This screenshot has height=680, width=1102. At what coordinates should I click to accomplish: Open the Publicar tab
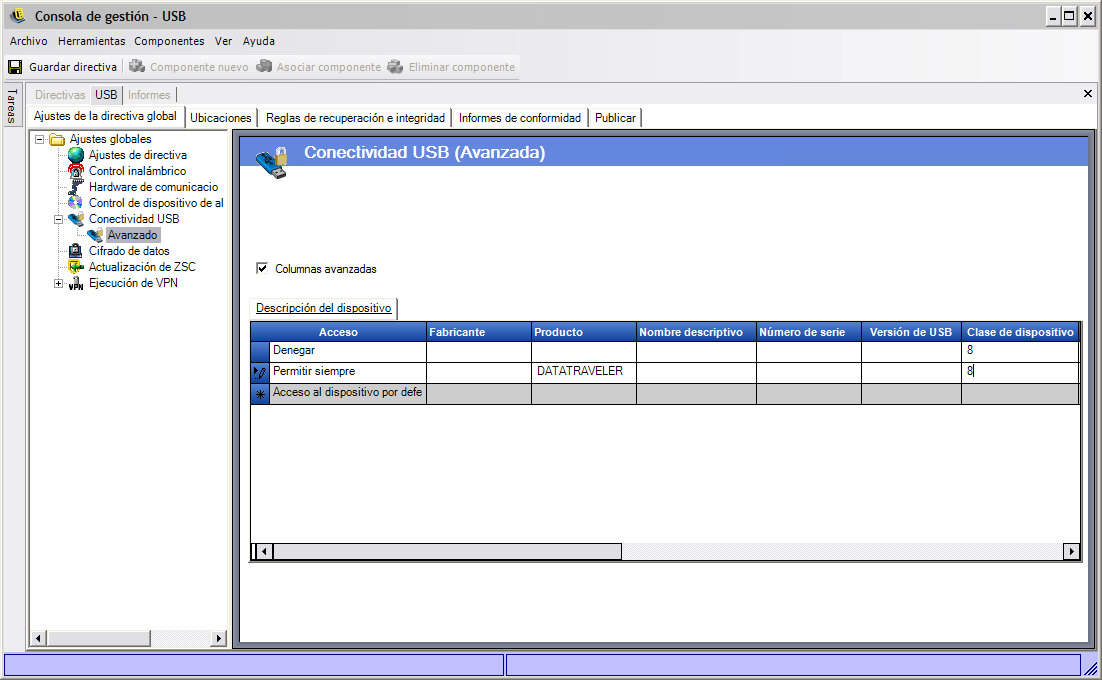(x=615, y=118)
